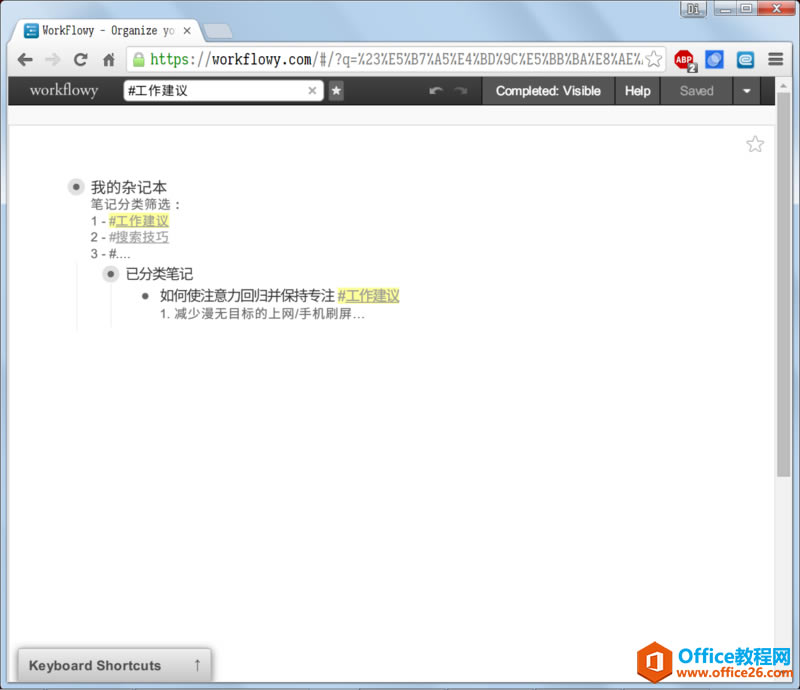Click the bookmark star in the address bar

654,59
